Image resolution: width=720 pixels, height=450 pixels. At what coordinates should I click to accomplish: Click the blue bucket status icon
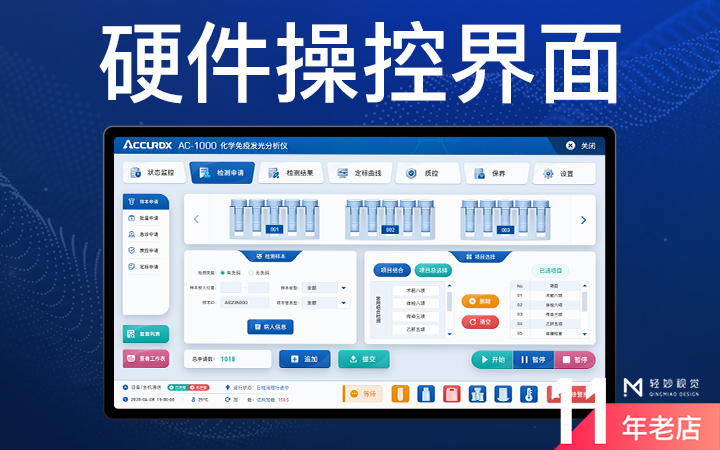(503, 394)
